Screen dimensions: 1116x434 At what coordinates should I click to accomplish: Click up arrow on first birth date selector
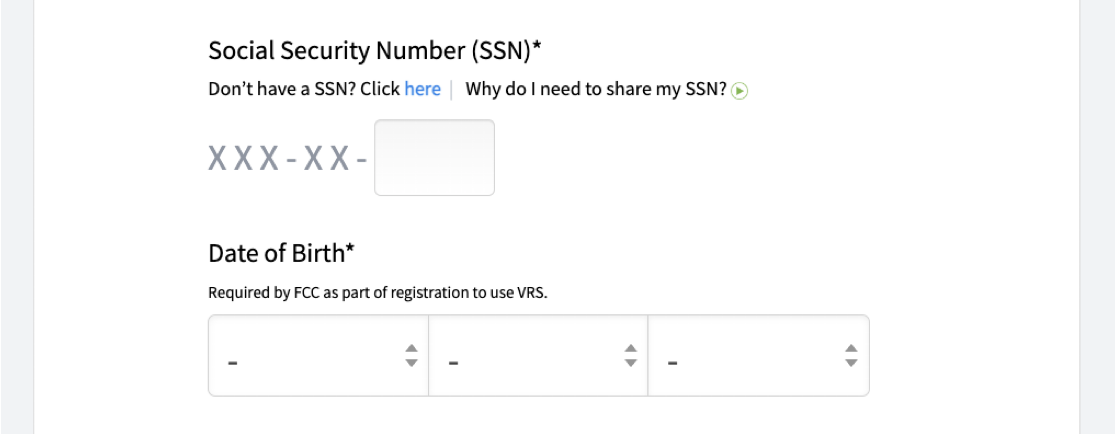point(411,349)
